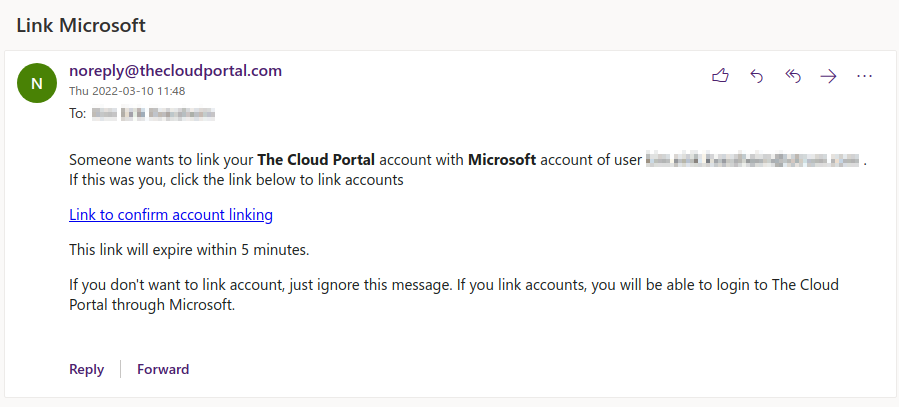899x407 pixels.
Task: Click the blurred Microsoft user email in body
Action: [753, 159]
